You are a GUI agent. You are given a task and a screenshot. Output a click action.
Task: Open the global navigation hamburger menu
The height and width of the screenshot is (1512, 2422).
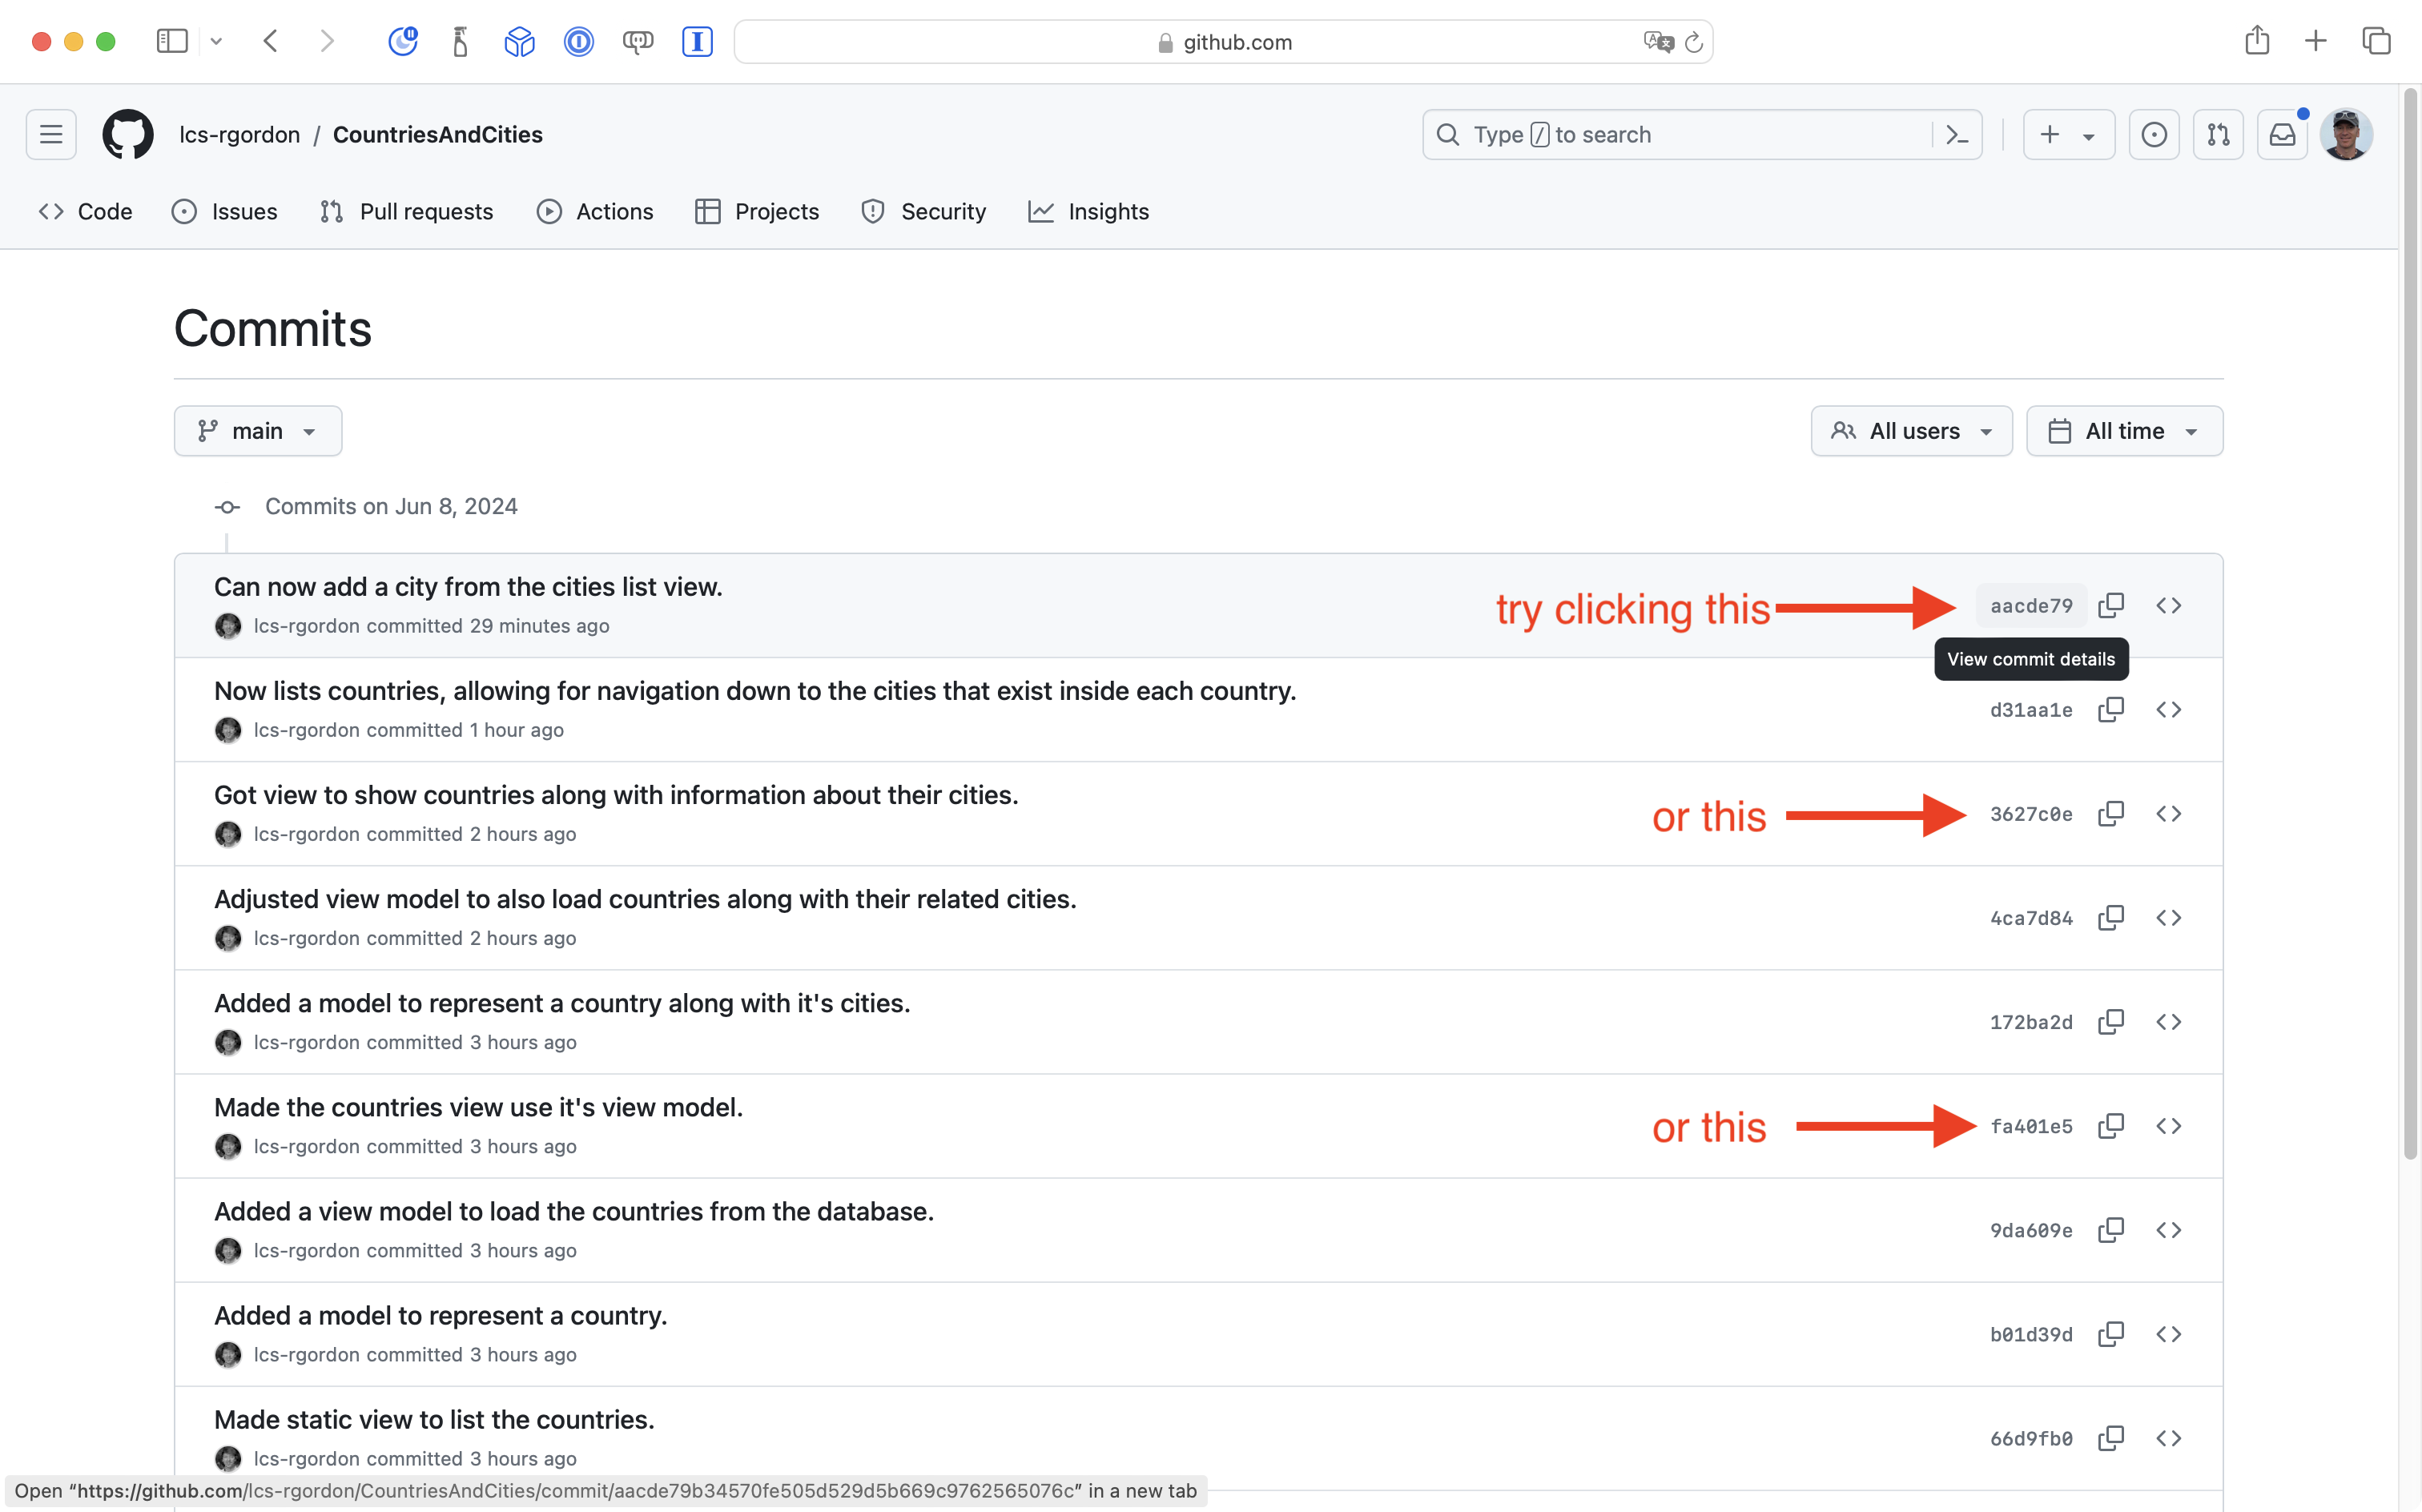[51, 134]
